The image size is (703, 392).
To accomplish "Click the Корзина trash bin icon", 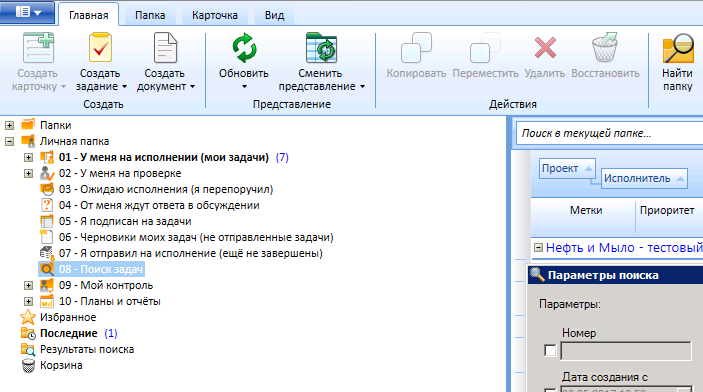I will click(28, 366).
